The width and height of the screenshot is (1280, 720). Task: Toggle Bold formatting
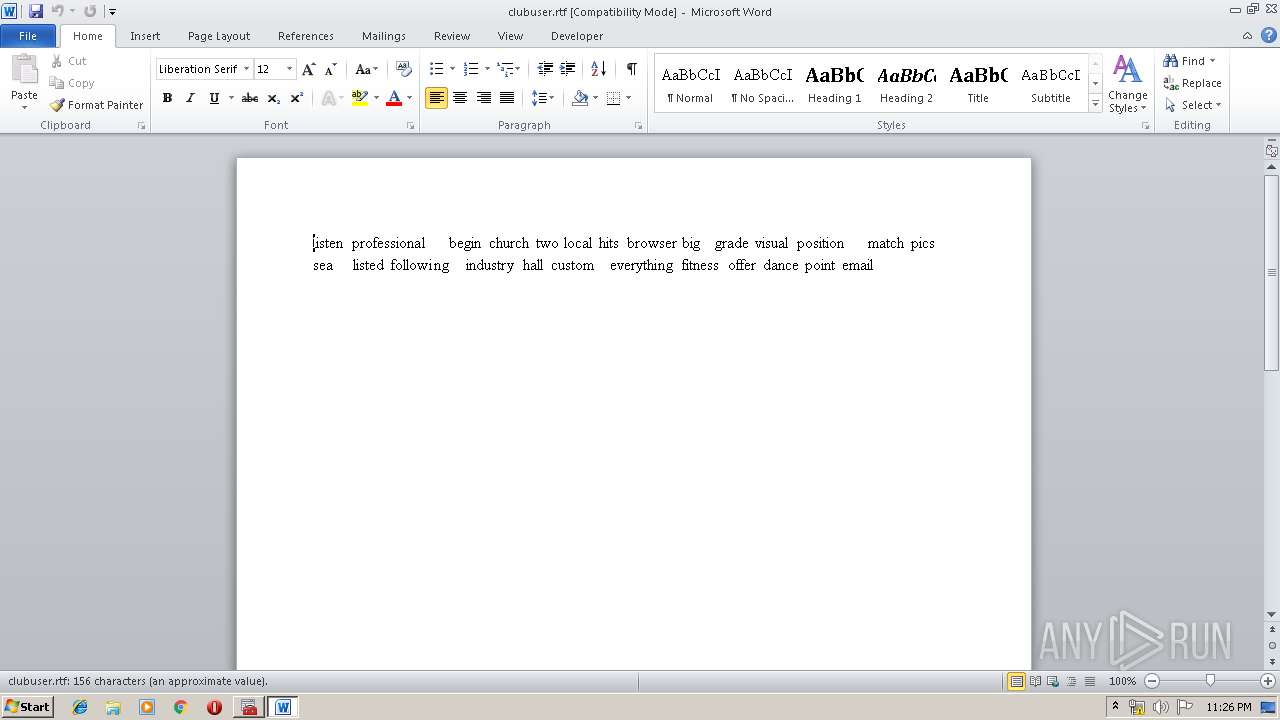click(167, 98)
